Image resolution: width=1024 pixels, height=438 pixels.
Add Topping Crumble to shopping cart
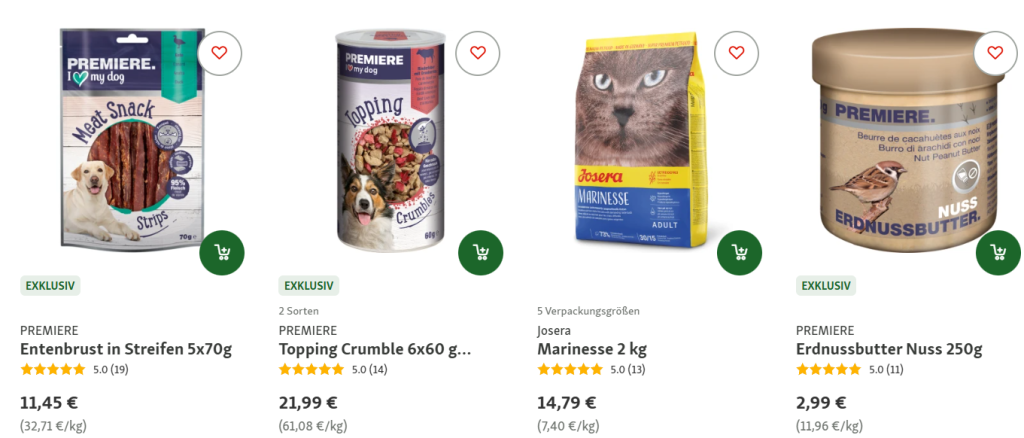tap(481, 253)
